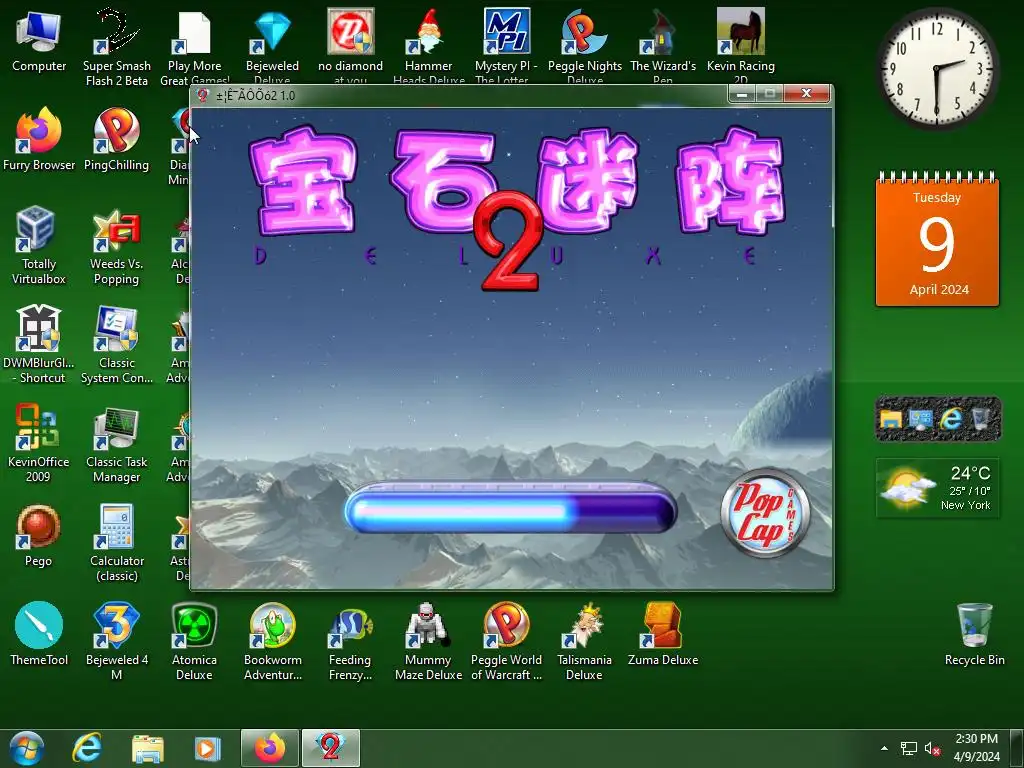
Task: Select the no diamond at you icon
Action: (350, 44)
